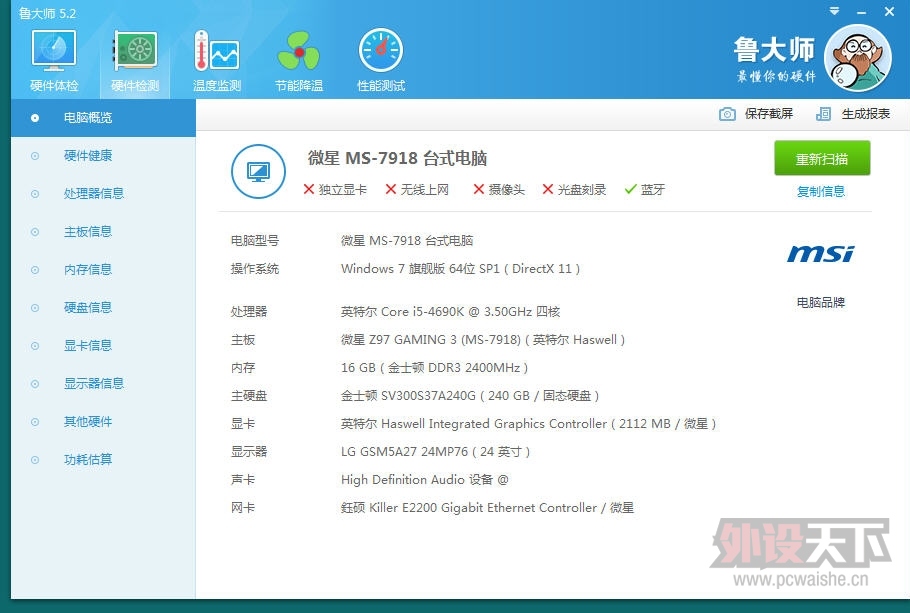The image size is (910, 613).
Task: Click the green check next to 蓝牙
Action: coord(630,189)
